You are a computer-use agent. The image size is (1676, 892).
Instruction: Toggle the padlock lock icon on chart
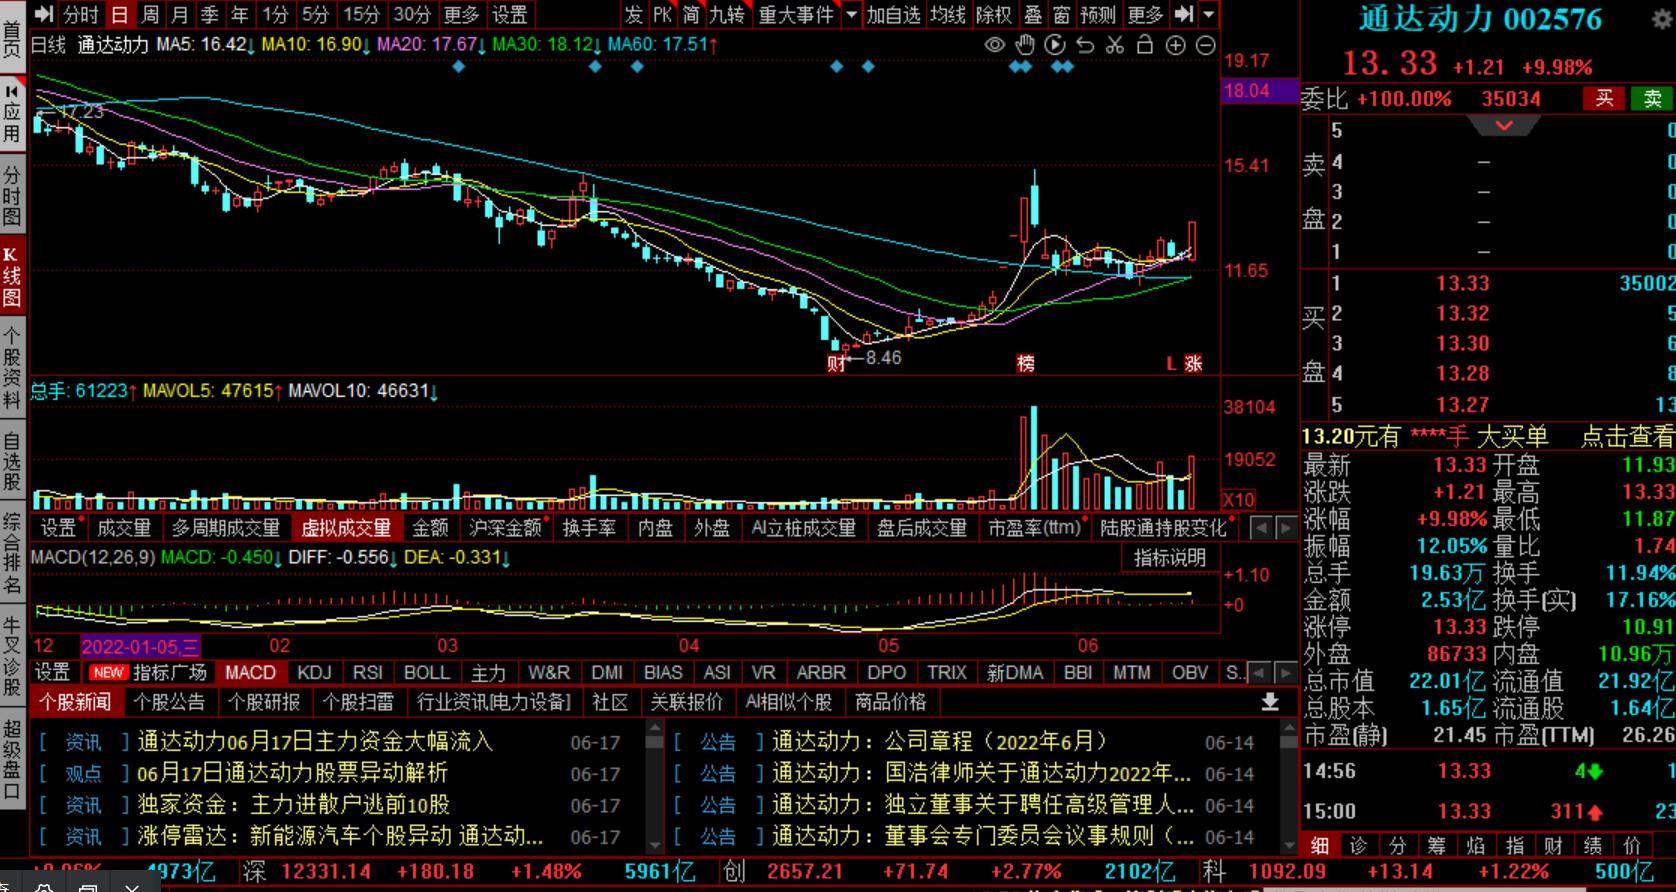(1146, 45)
